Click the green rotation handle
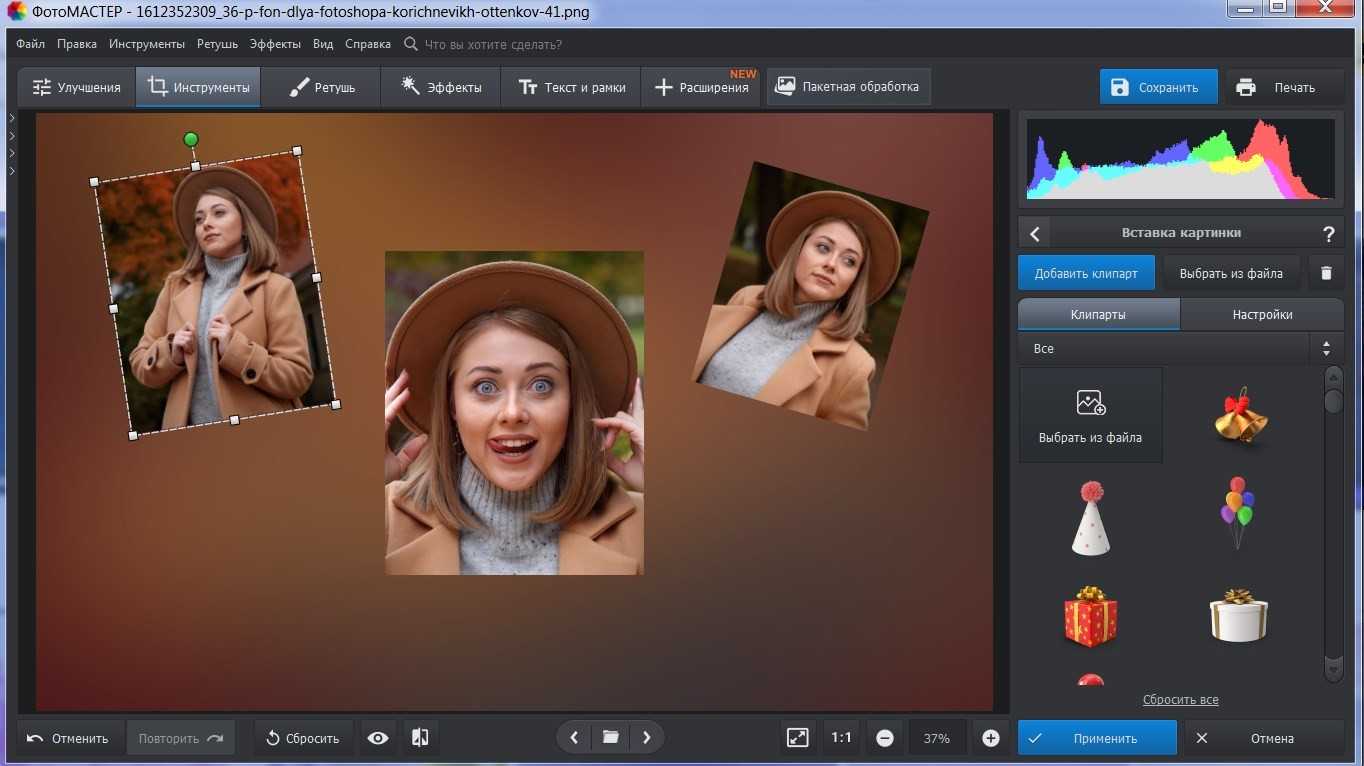 (x=191, y=139)
